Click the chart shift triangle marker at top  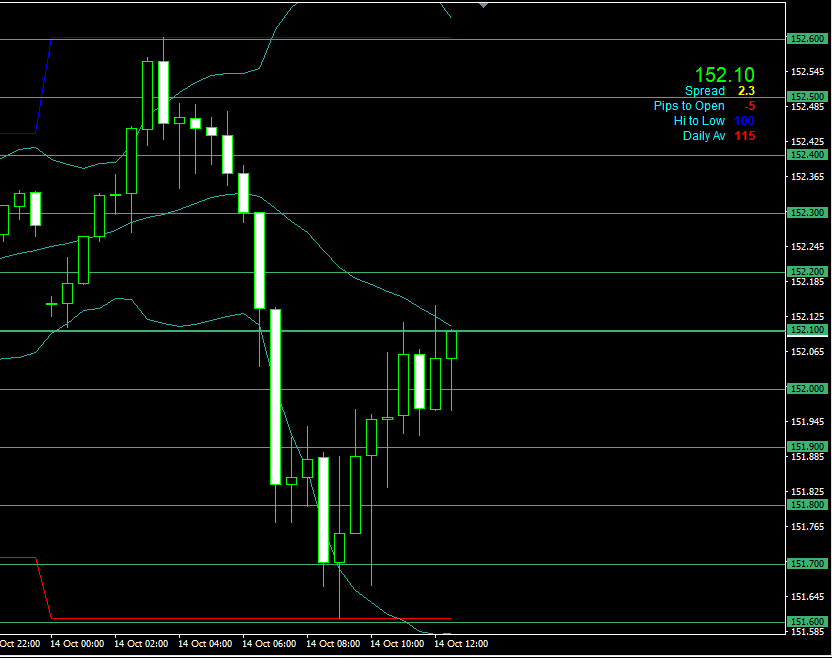(484, 5)
